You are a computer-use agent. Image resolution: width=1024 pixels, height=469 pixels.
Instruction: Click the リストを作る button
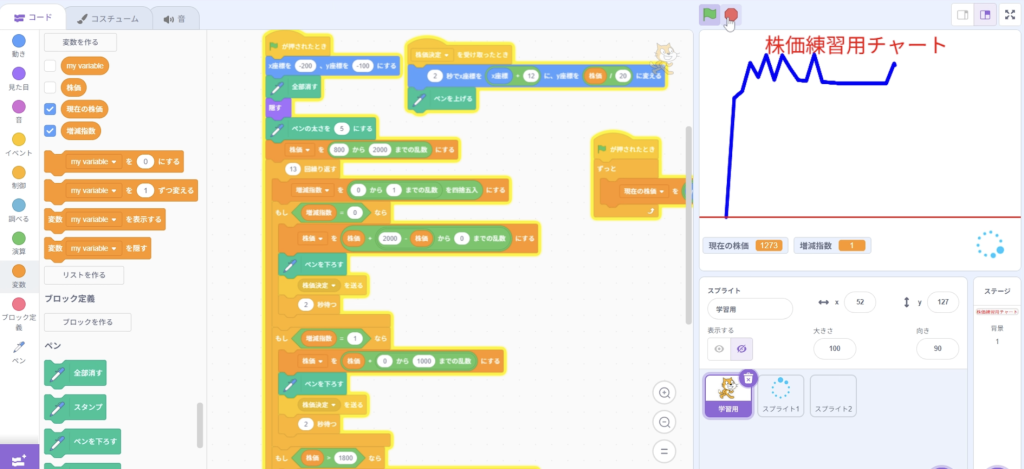(84, 275)
